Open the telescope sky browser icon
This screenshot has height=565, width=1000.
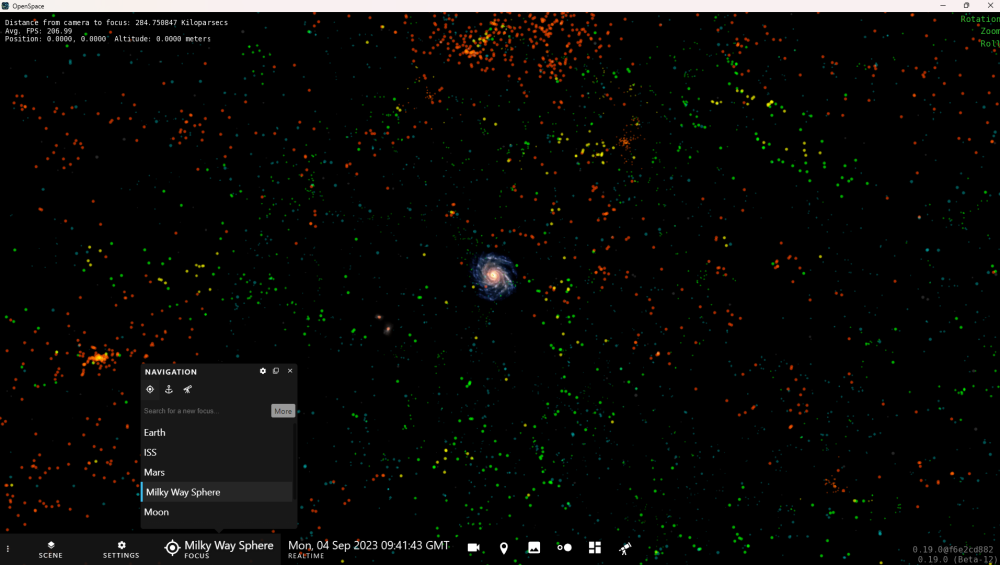coord(625,548)
